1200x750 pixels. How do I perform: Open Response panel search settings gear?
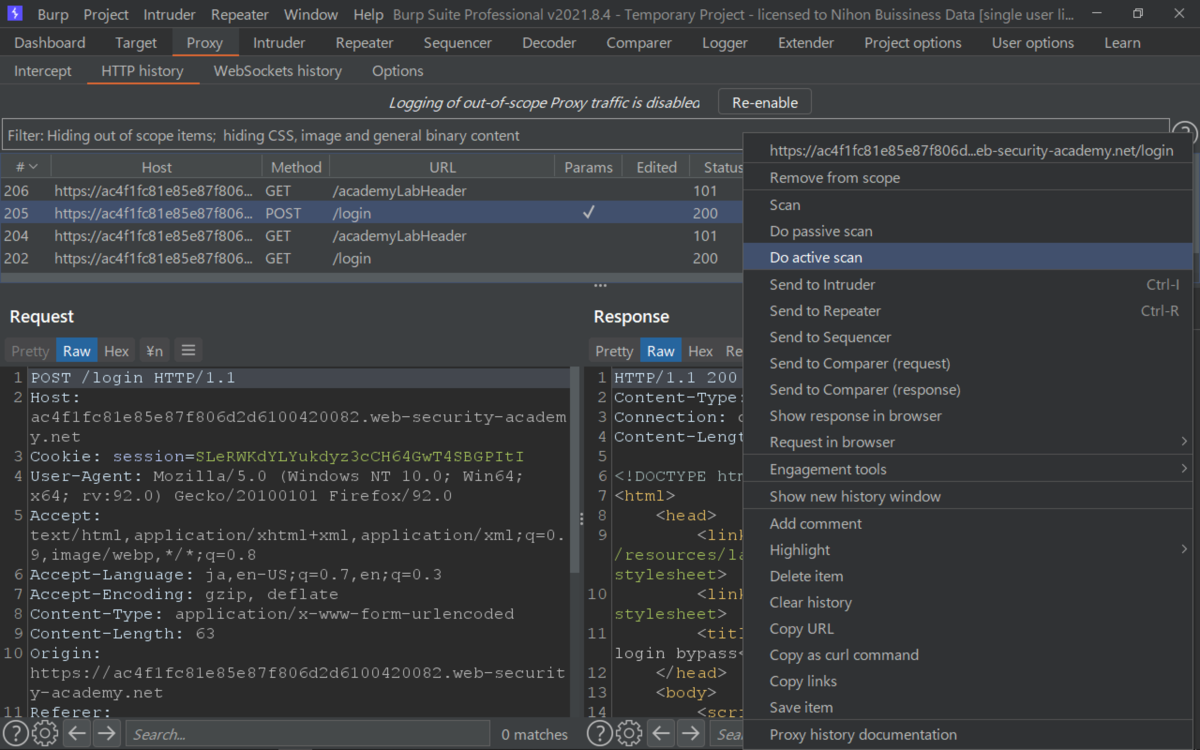(x=629, y=734)
